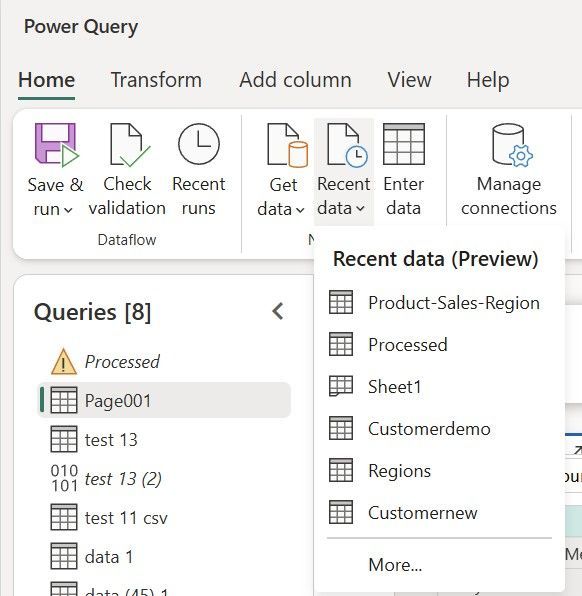Click table icon beside Processed in recent list
The image size is (582, 596).
(x=341, y=344)
